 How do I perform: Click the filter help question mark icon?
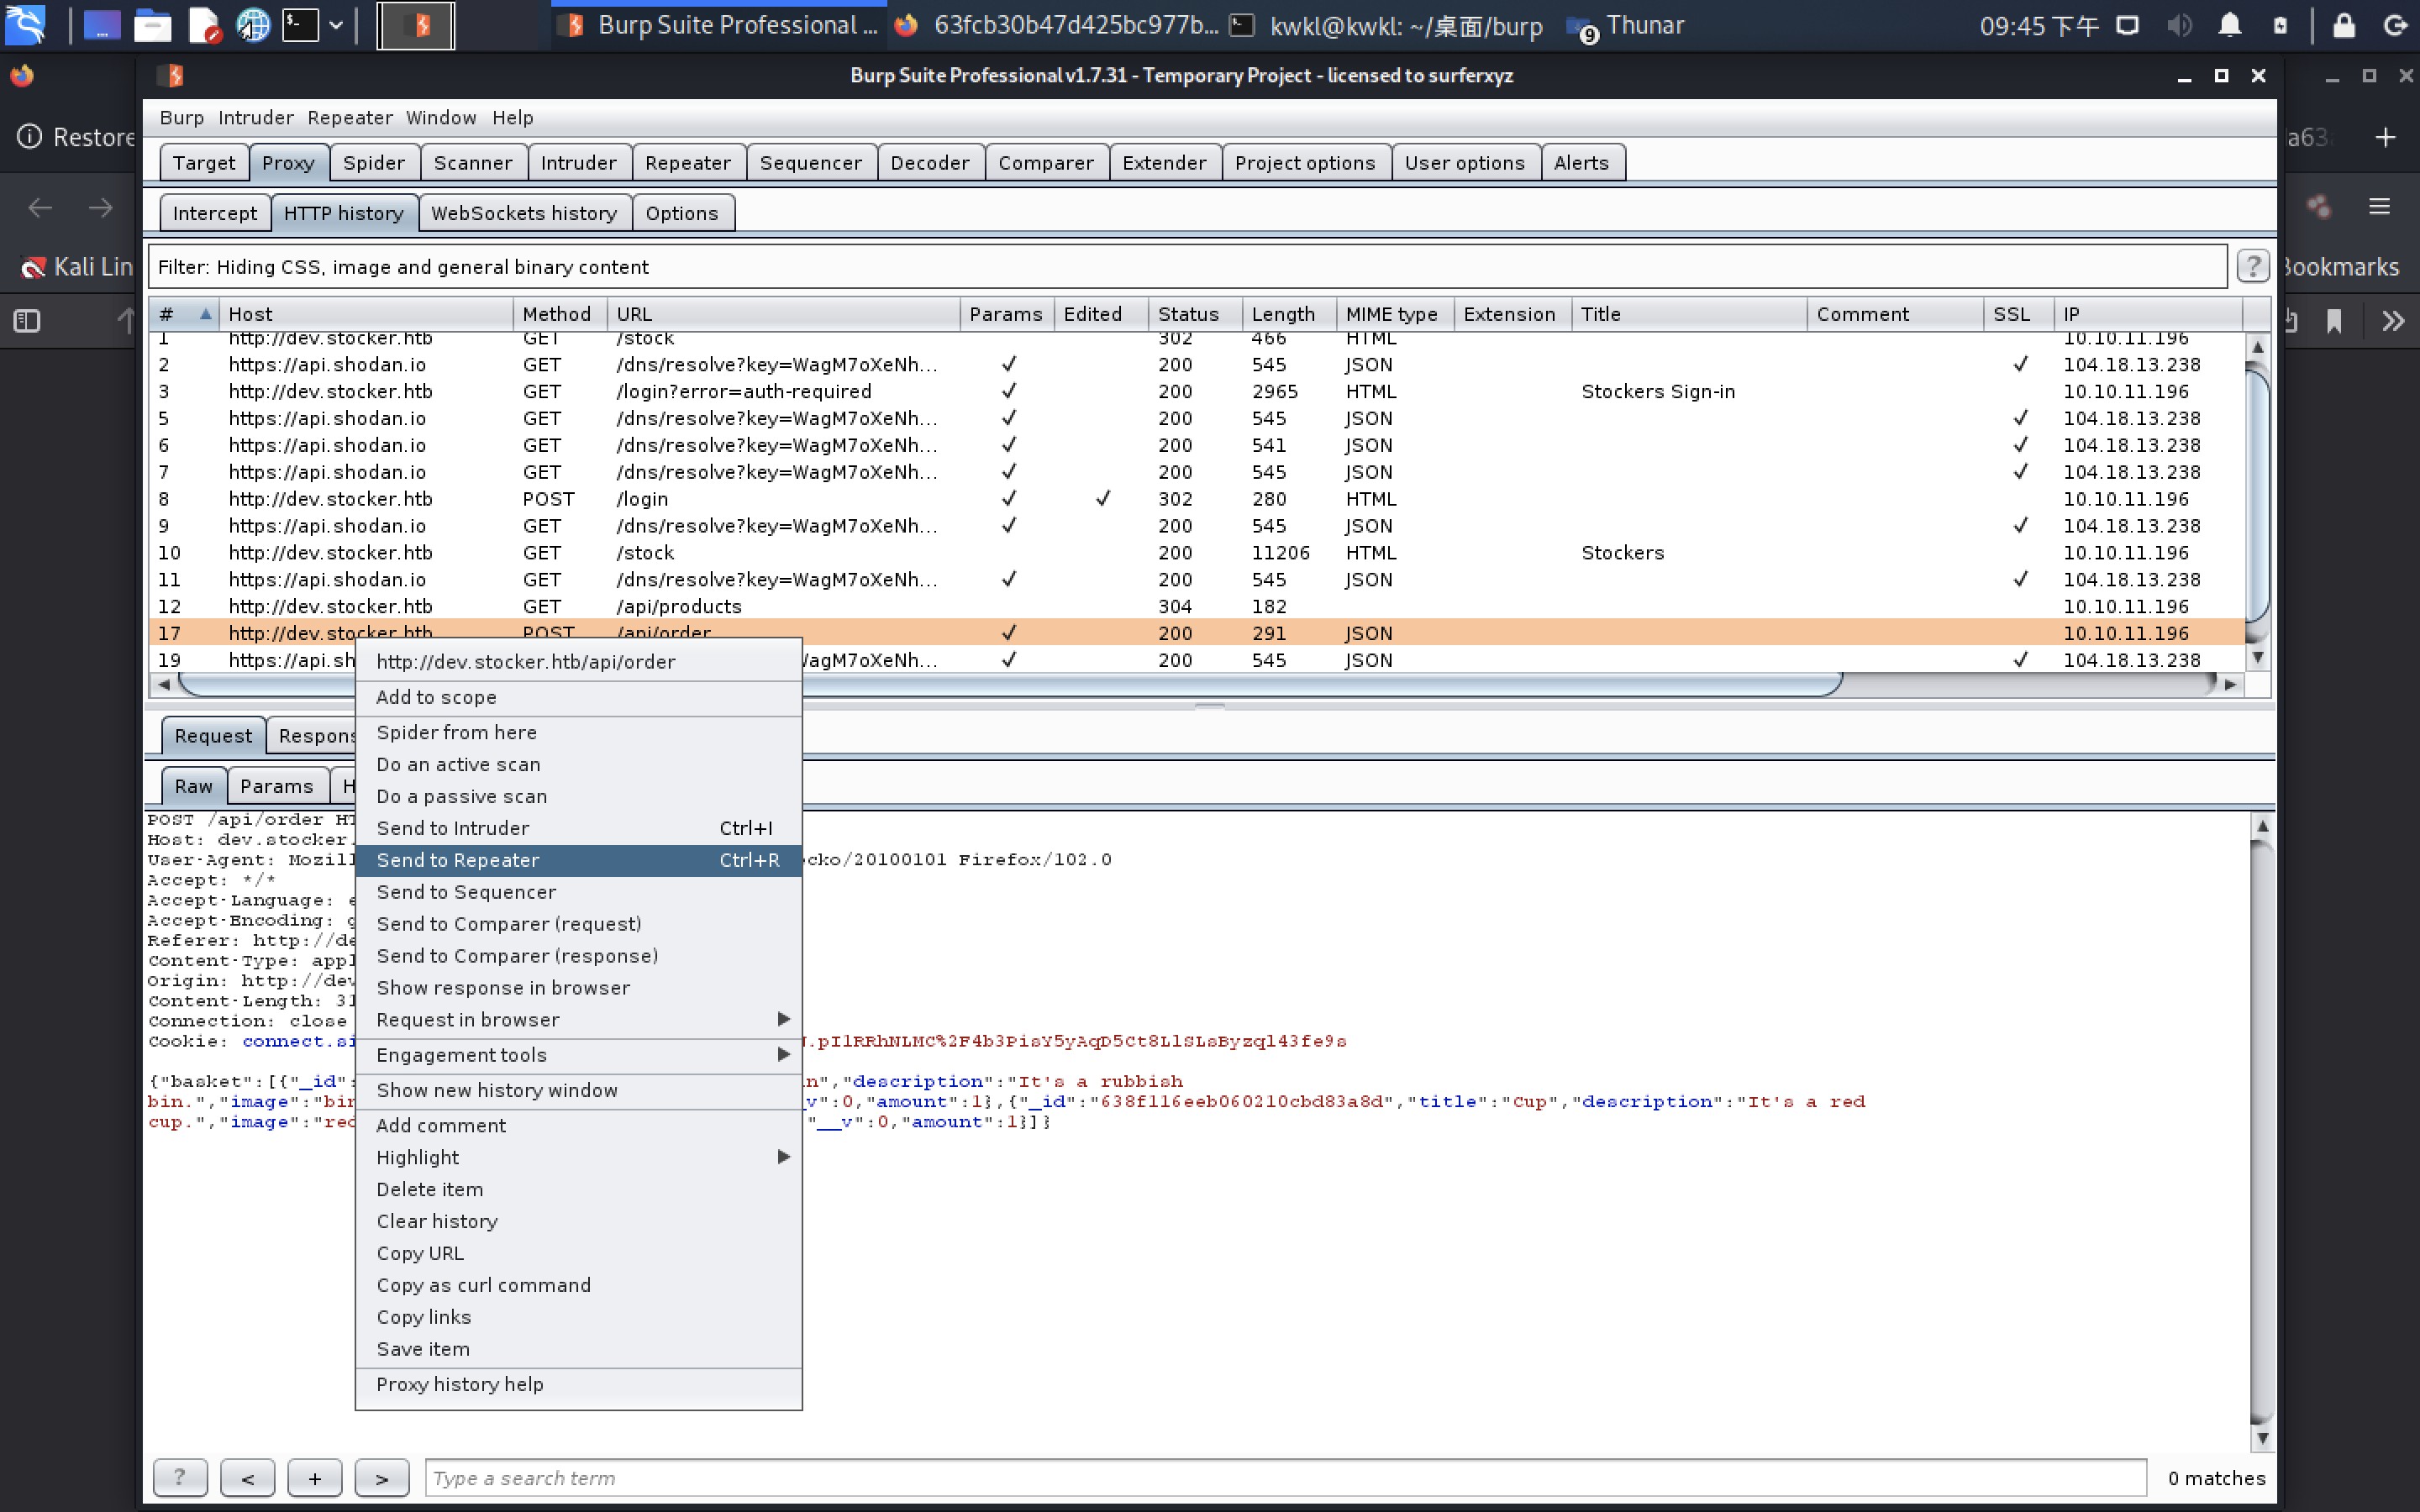pyautogui.click(x=2251, y=266)
